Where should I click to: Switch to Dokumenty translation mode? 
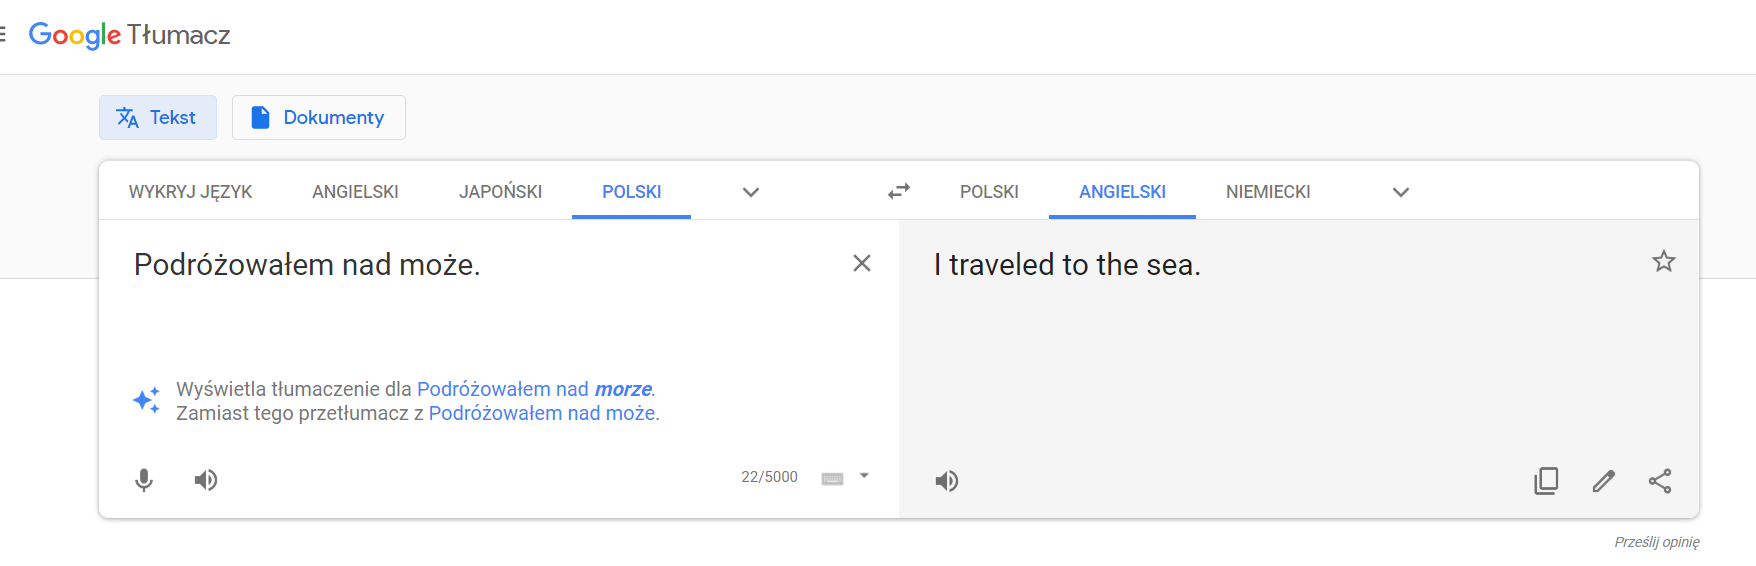click(319, 117)
